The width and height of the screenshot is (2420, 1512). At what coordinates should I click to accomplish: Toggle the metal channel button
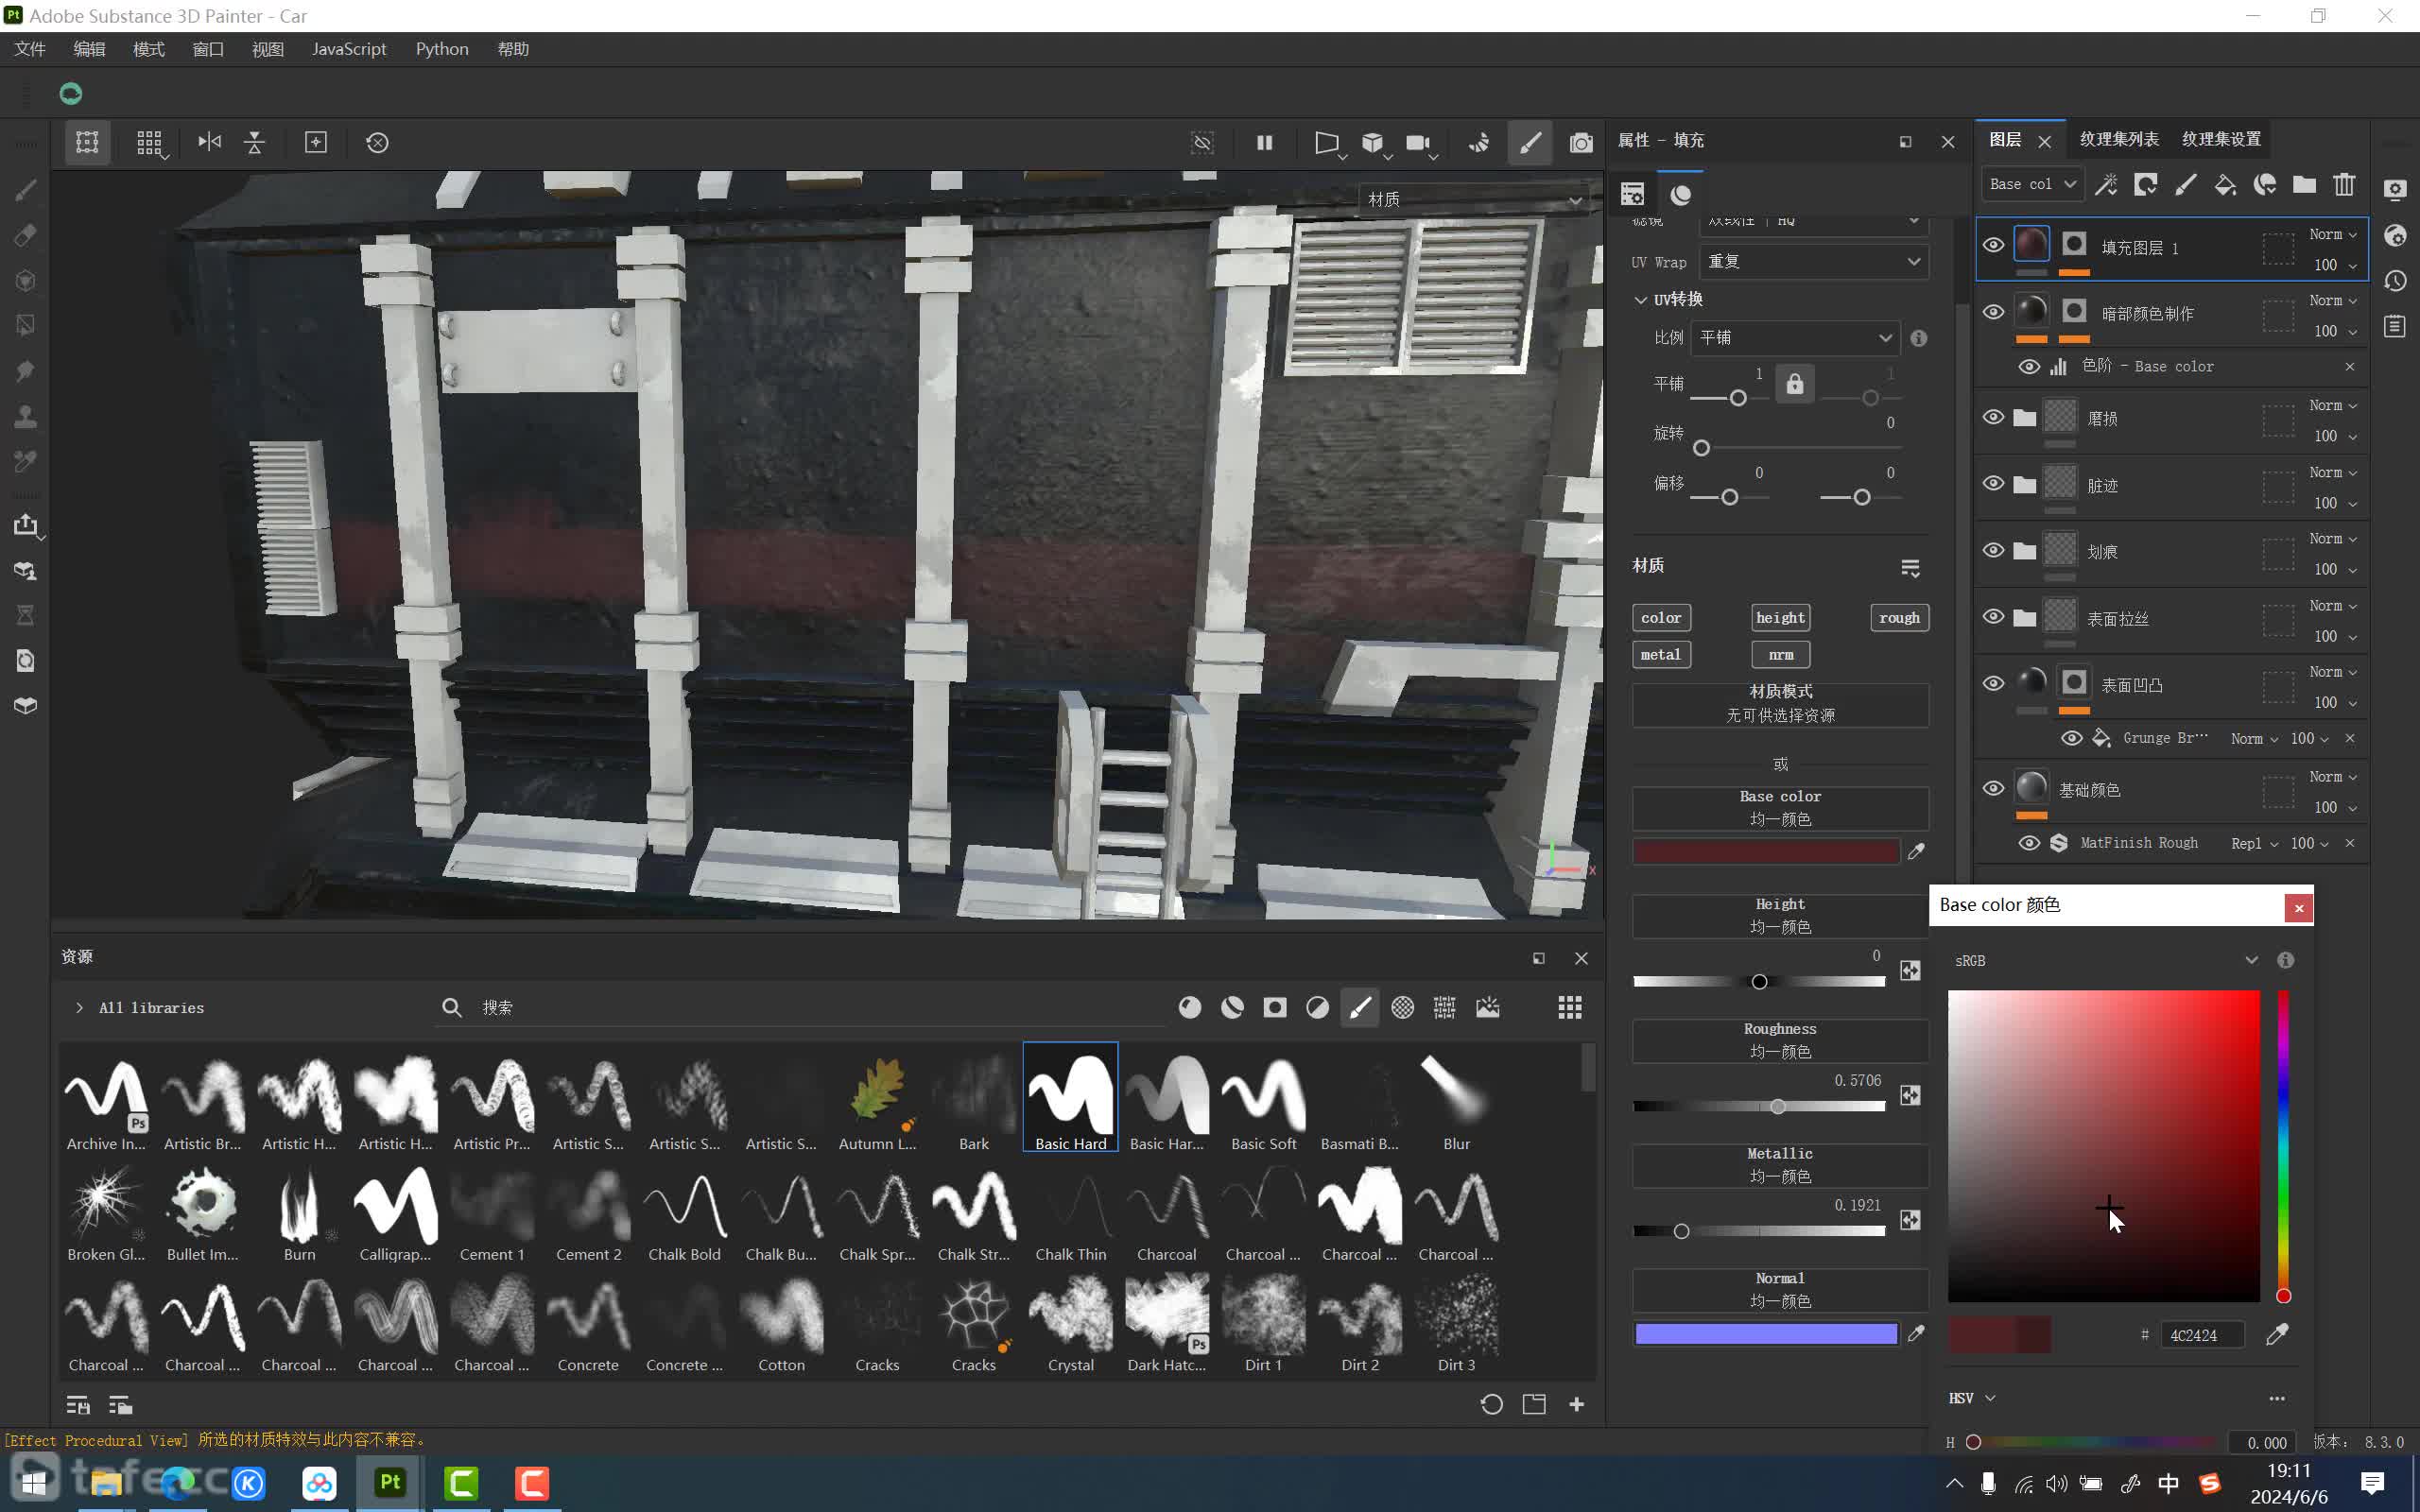pos(1661,654)
